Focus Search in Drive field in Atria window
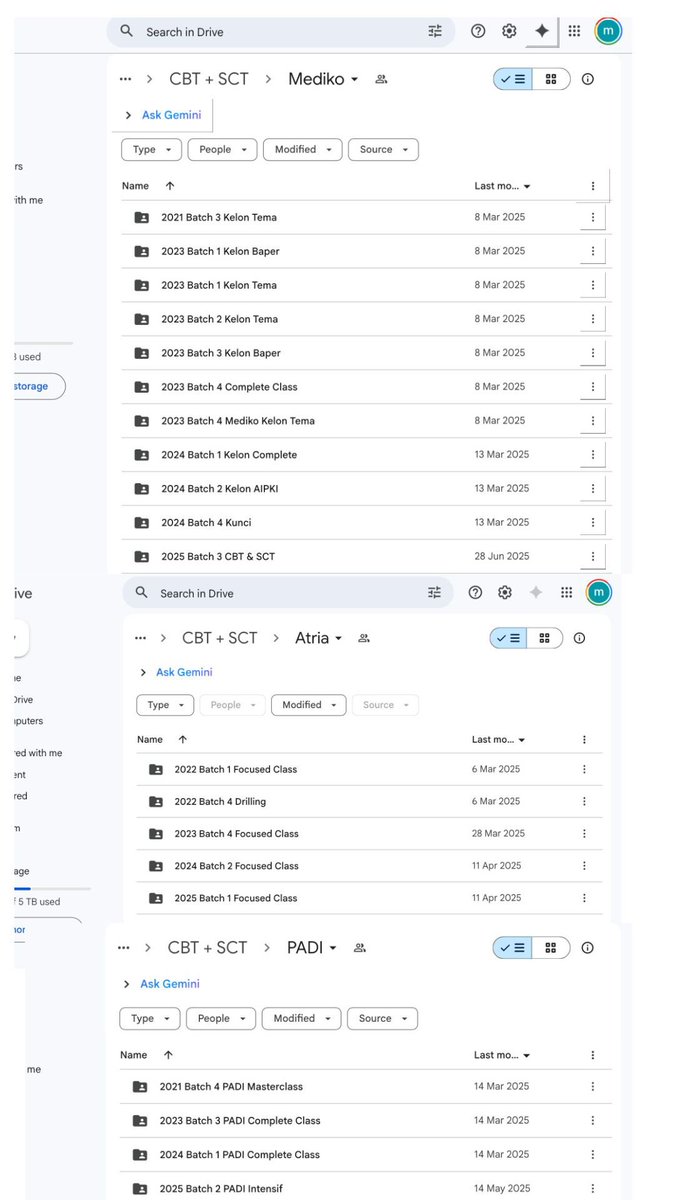Screen dimensions: 675x1200 (x=289, y=593)
